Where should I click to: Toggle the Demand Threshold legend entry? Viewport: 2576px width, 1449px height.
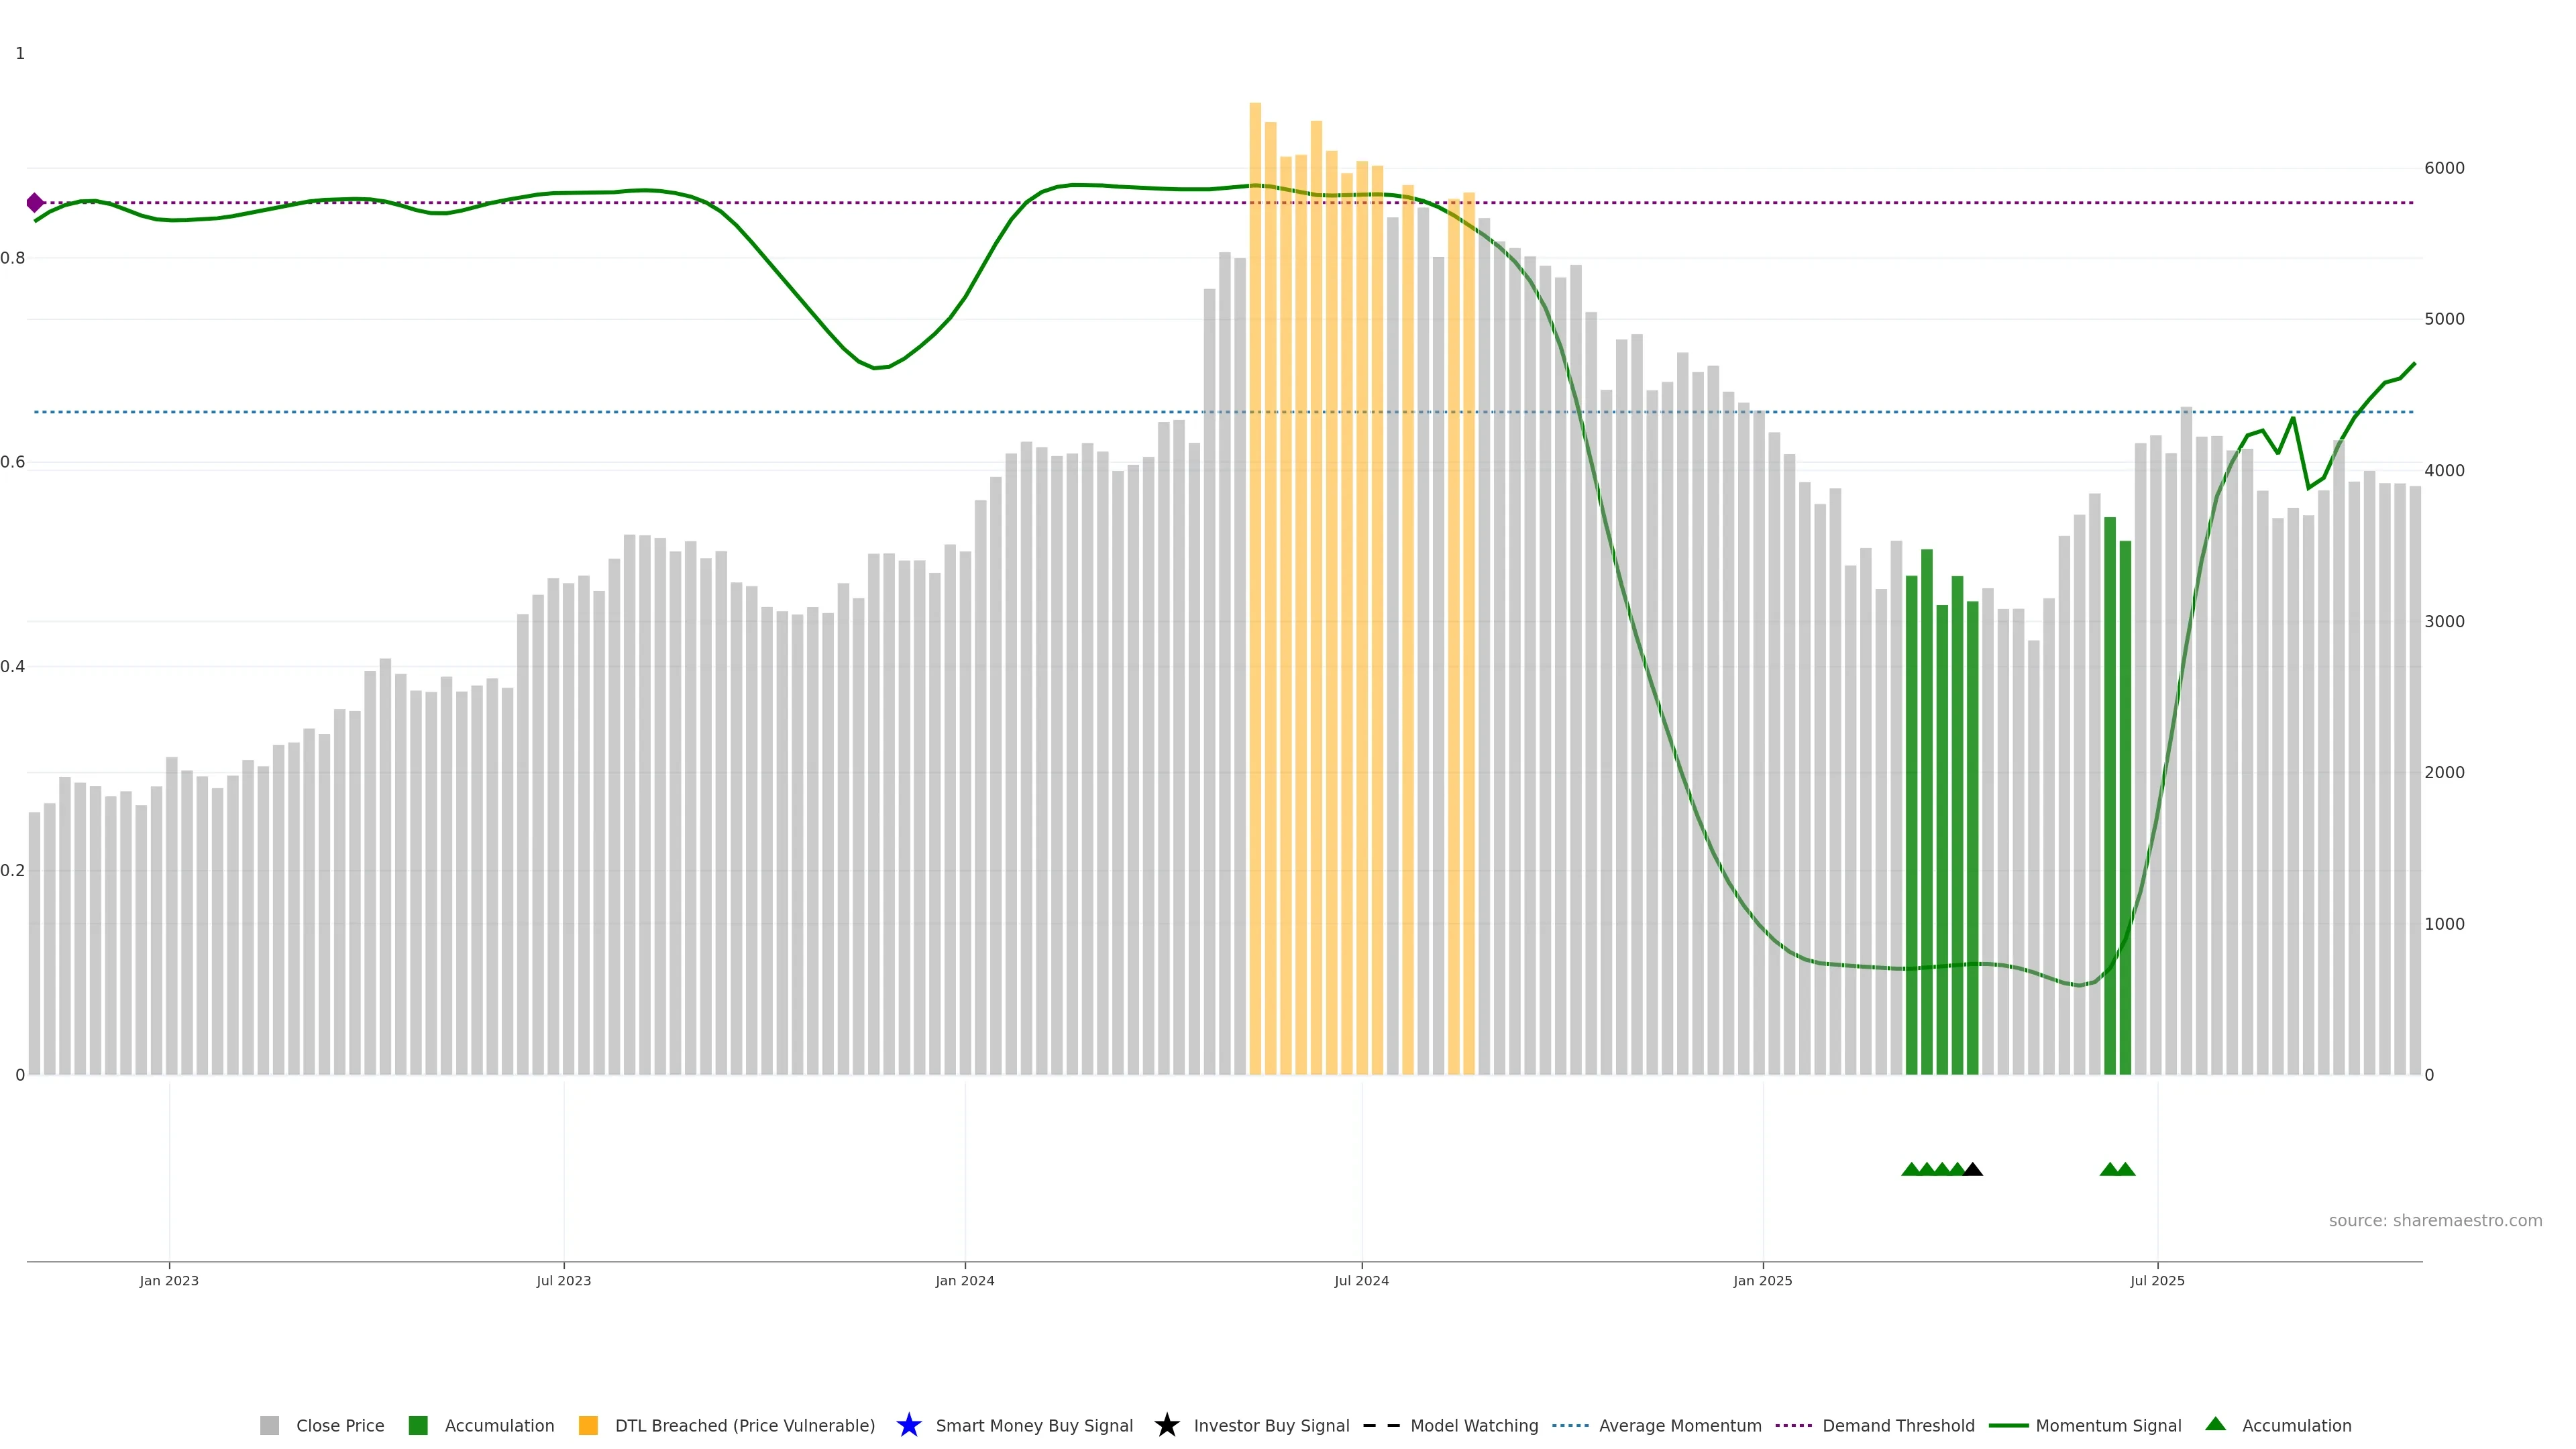click(1897, 1425)
